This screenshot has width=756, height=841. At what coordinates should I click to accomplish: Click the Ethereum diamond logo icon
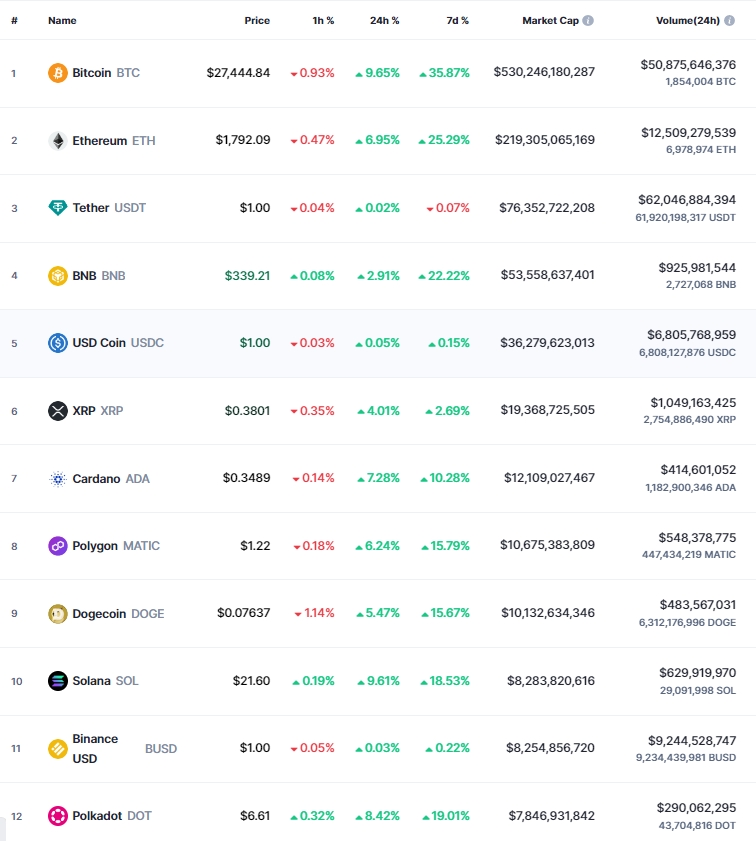(x=57, y=141)
